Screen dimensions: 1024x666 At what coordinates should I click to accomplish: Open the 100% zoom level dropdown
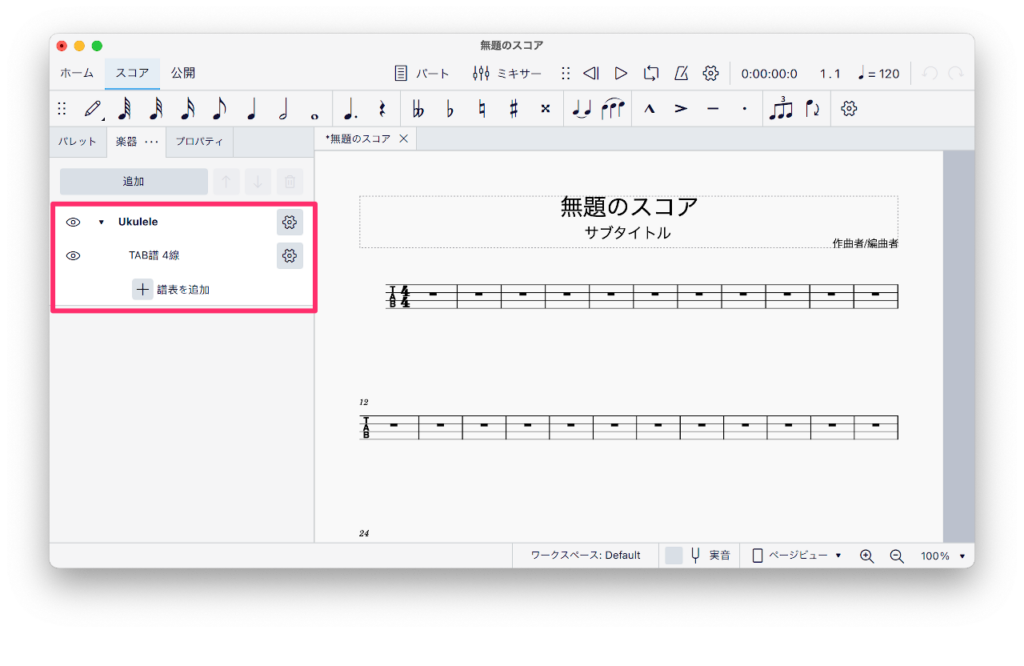[x=942, y=555]
